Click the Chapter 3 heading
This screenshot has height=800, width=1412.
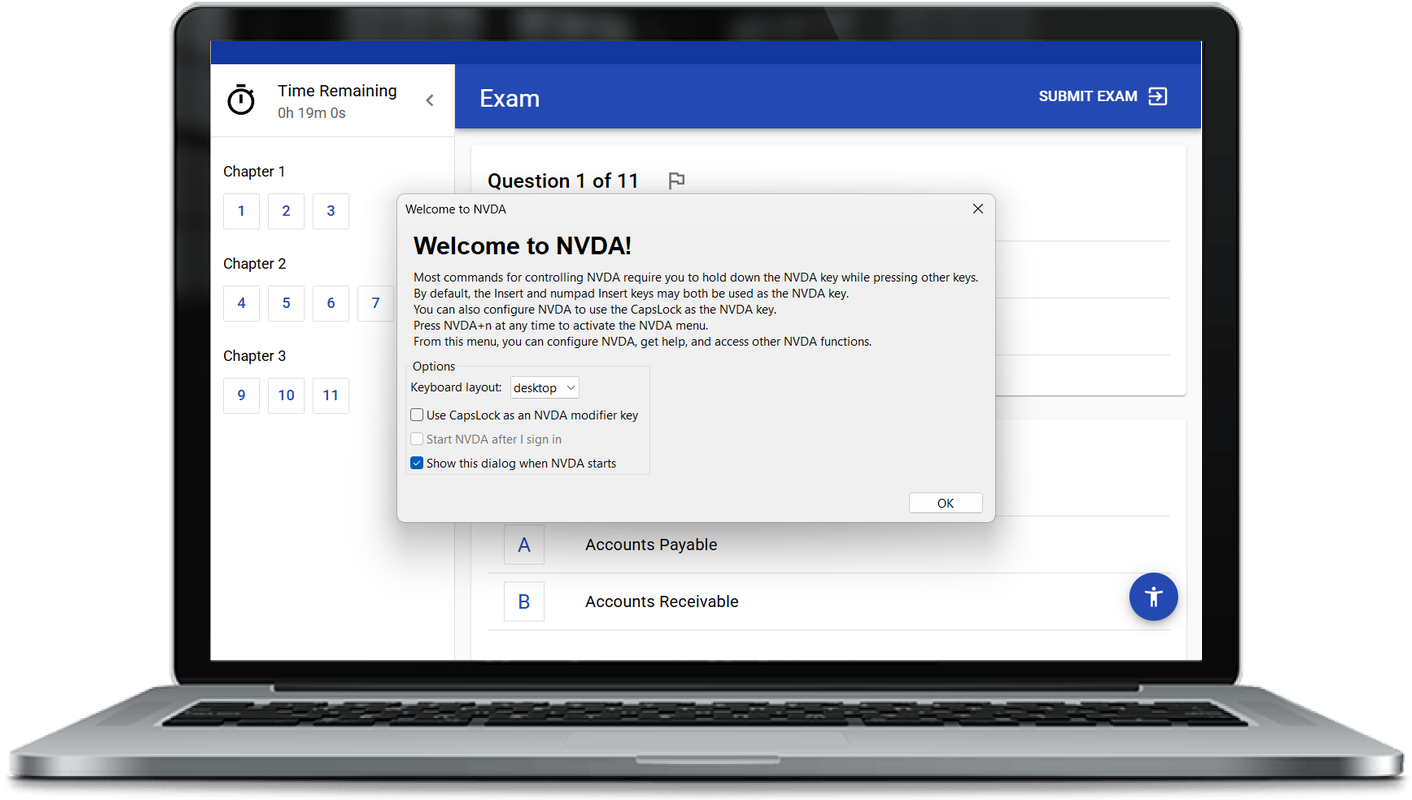tap(254, 356)
